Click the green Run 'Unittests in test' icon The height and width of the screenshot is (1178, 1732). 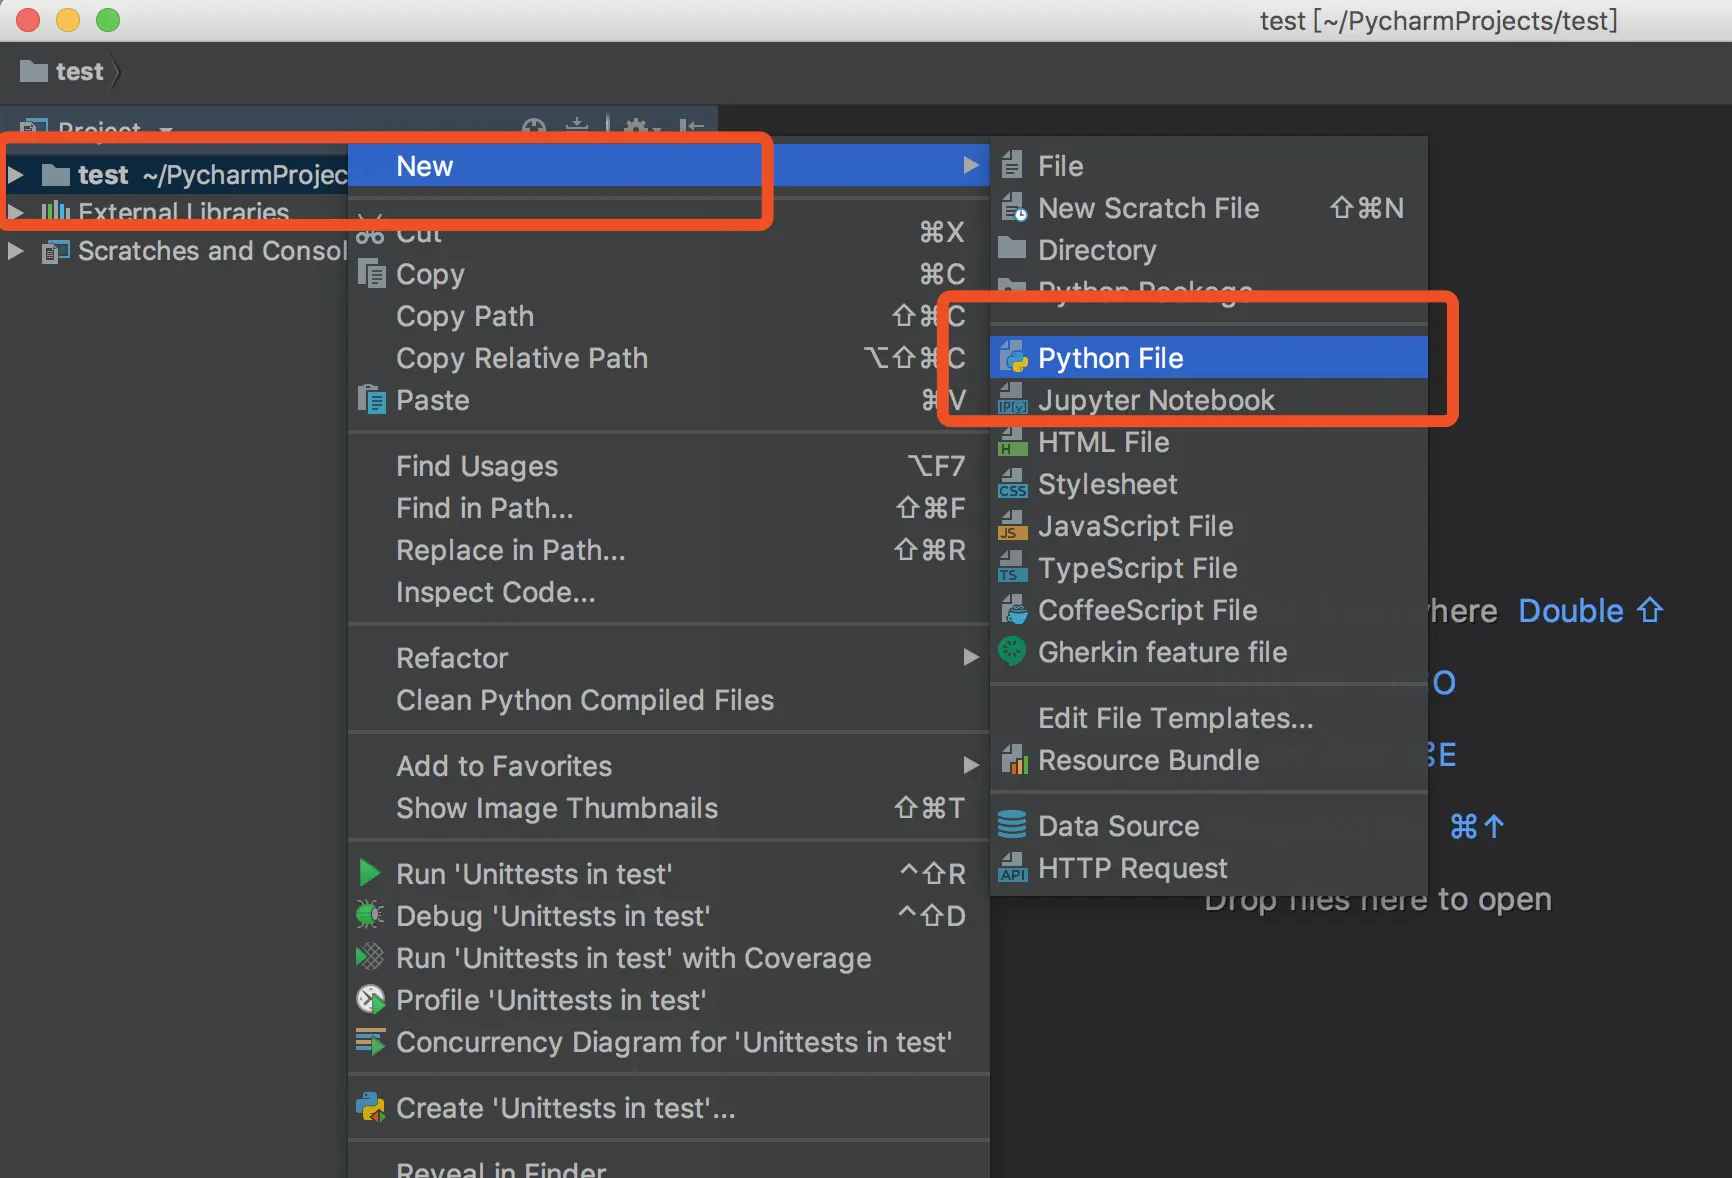click(370, 873)
